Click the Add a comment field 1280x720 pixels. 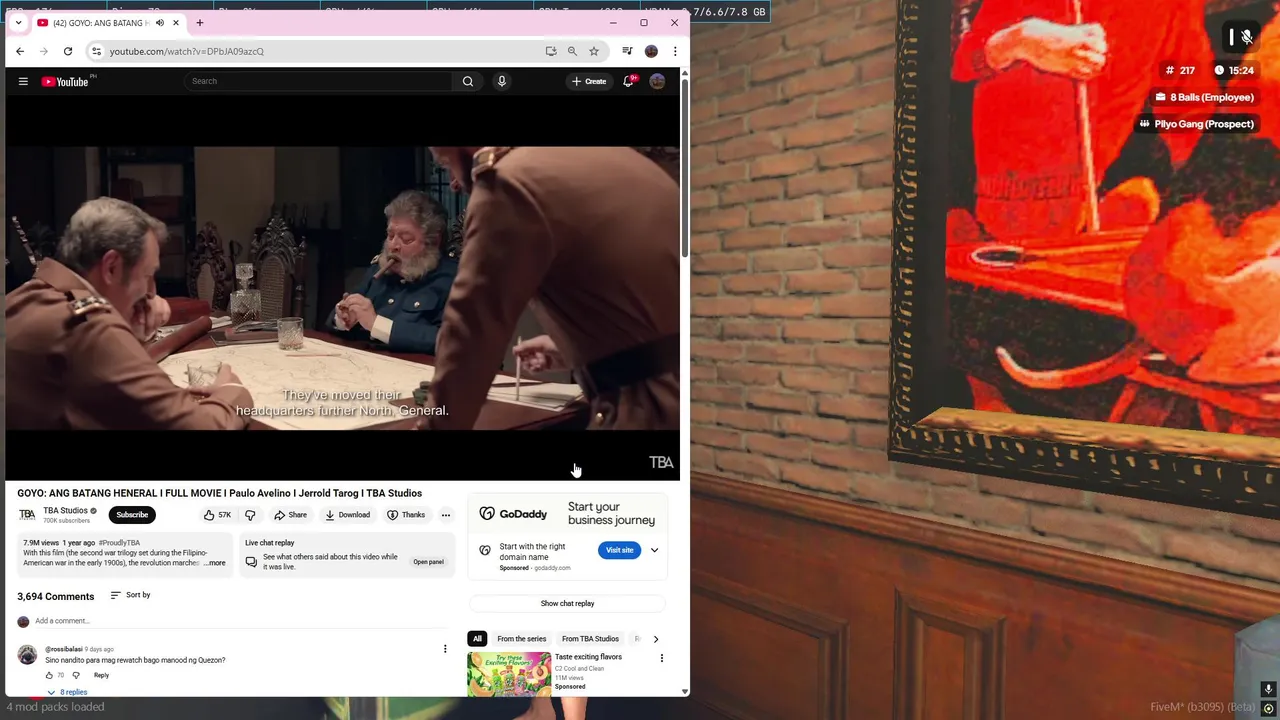coord(240,621)
